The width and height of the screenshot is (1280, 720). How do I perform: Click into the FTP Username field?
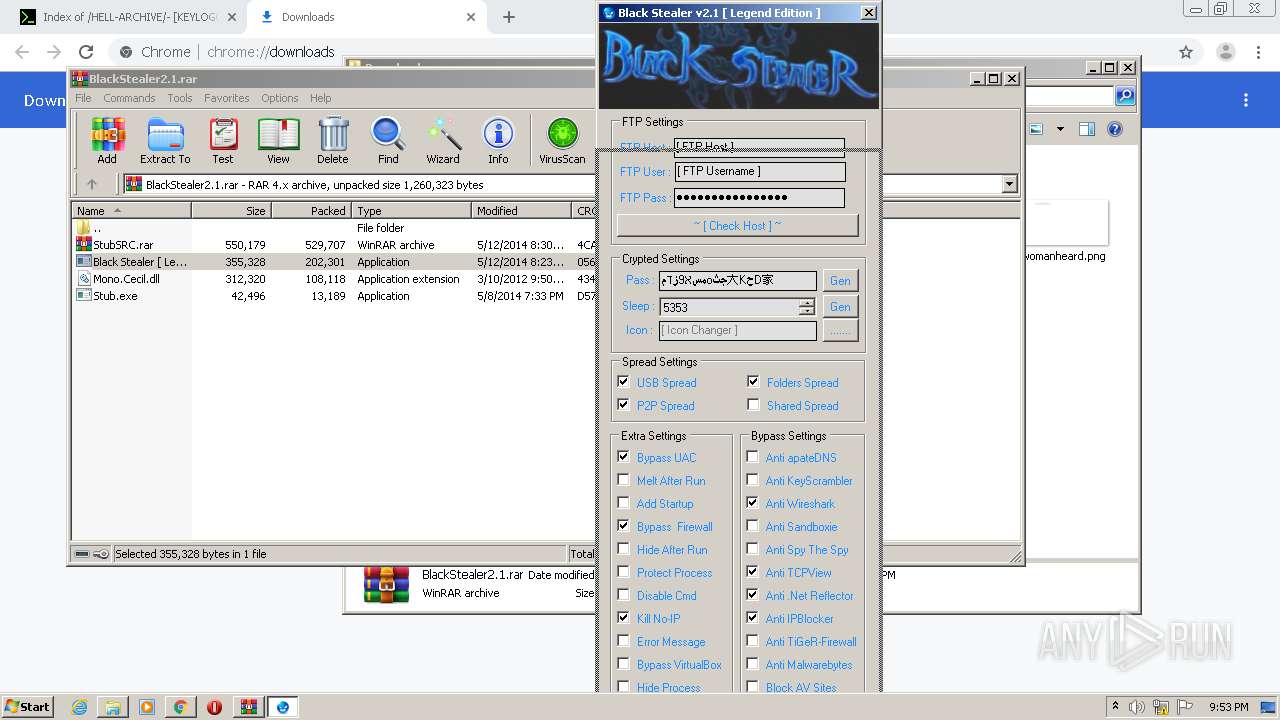tap(759, 171)
